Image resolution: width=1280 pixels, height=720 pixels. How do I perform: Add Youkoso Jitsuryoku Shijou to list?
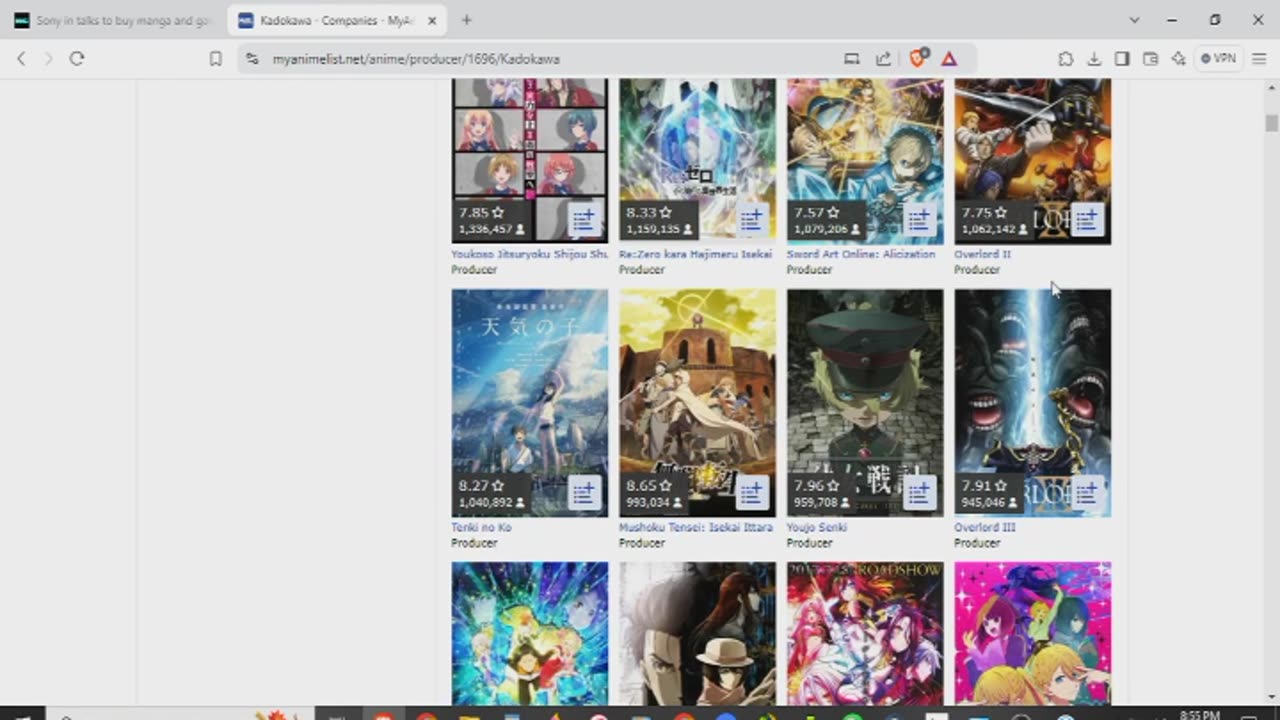[x=584, y=219]
